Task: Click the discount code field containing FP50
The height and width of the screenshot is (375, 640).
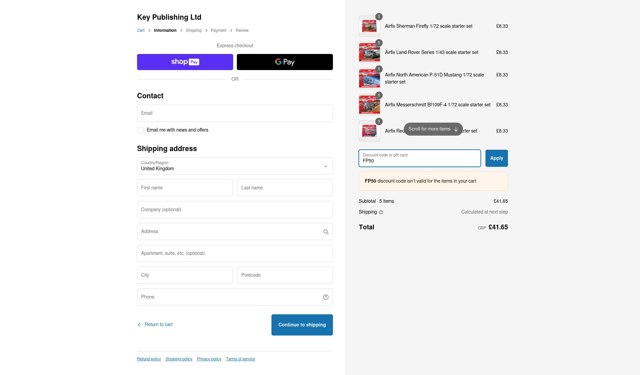Action: (420, 158)
